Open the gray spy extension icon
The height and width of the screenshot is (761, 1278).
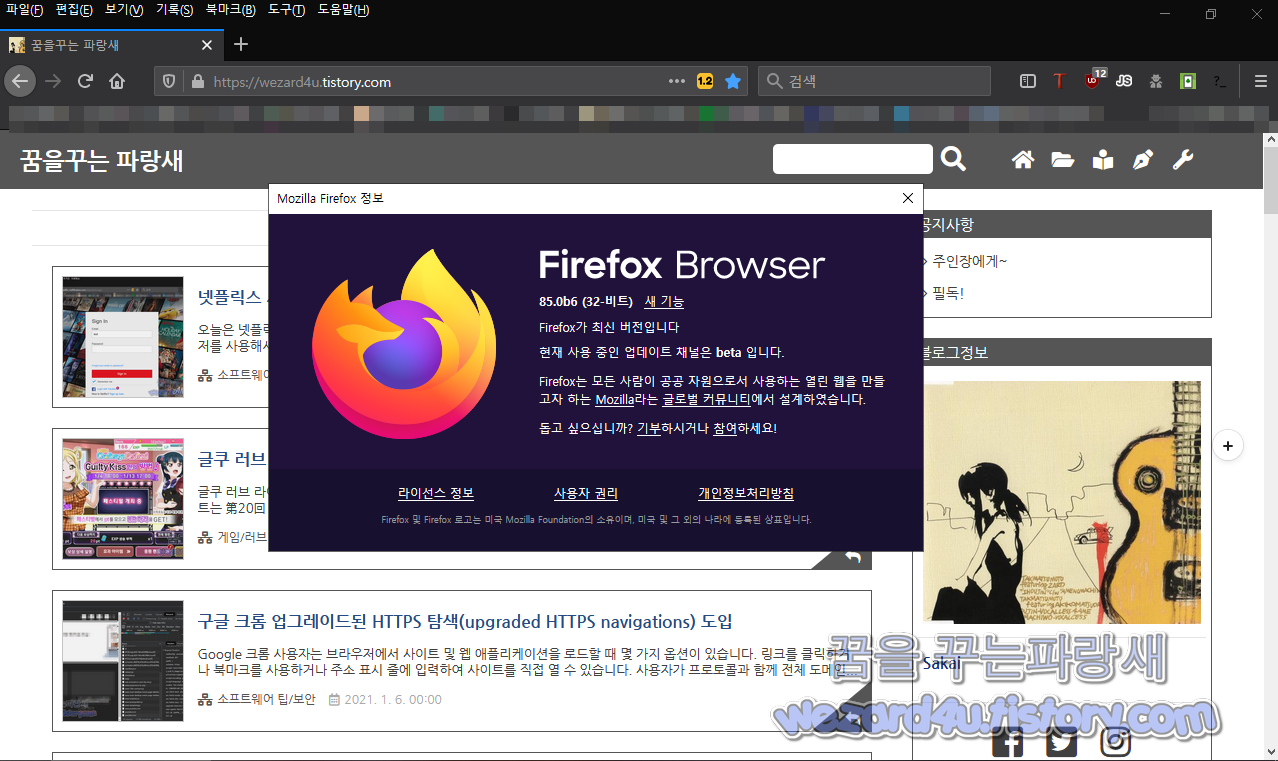tap(1156, 81)
